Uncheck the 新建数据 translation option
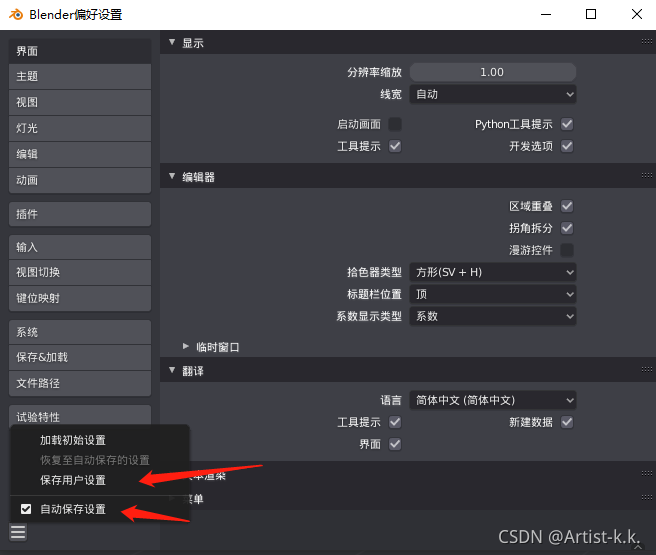 click(x=567, y=422)
